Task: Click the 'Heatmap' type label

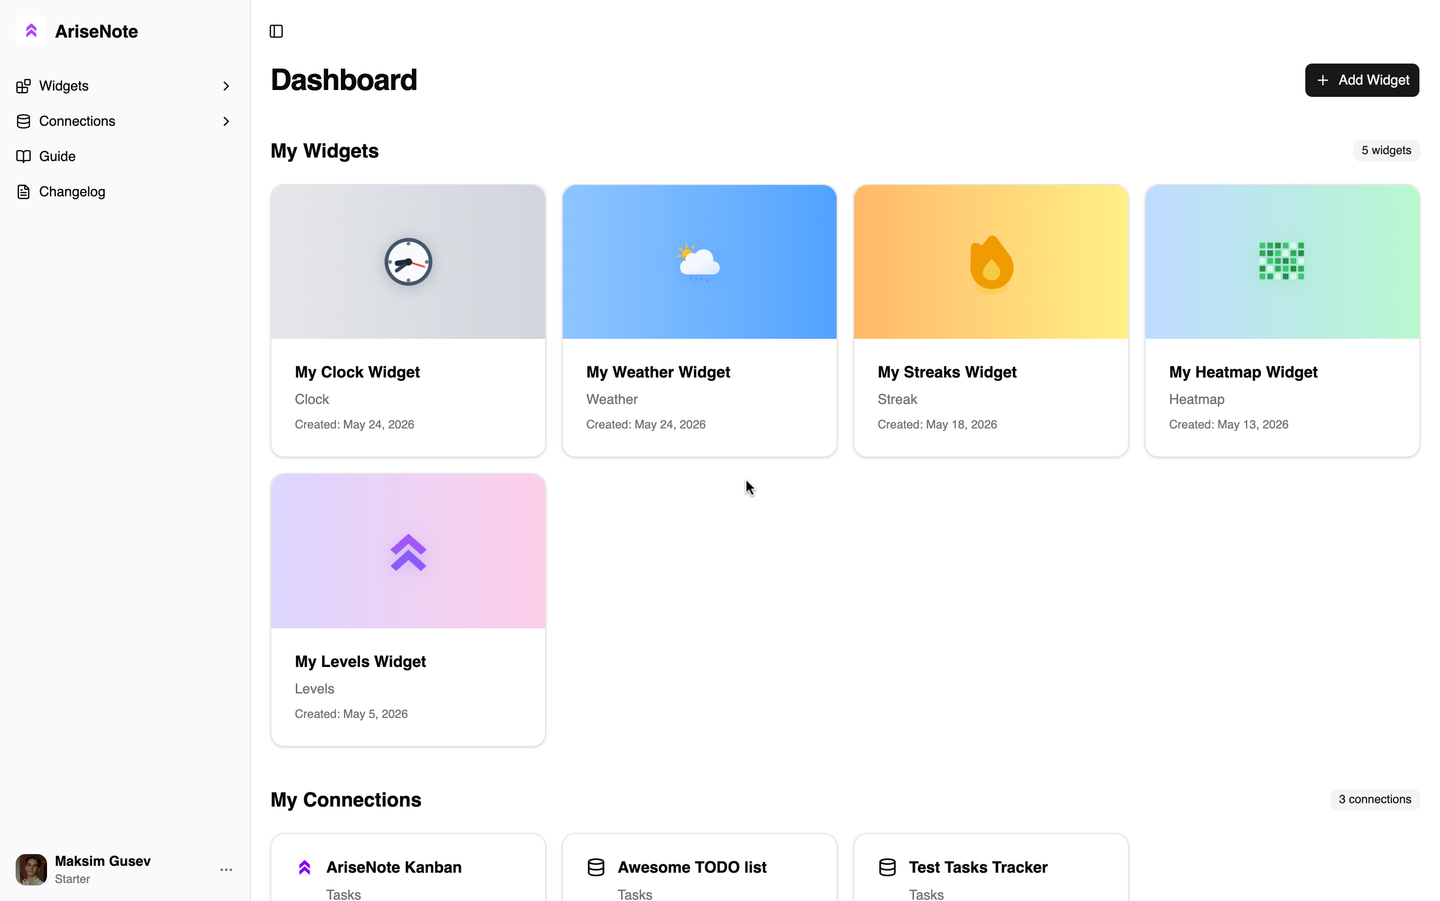Action: [1196, 399]
